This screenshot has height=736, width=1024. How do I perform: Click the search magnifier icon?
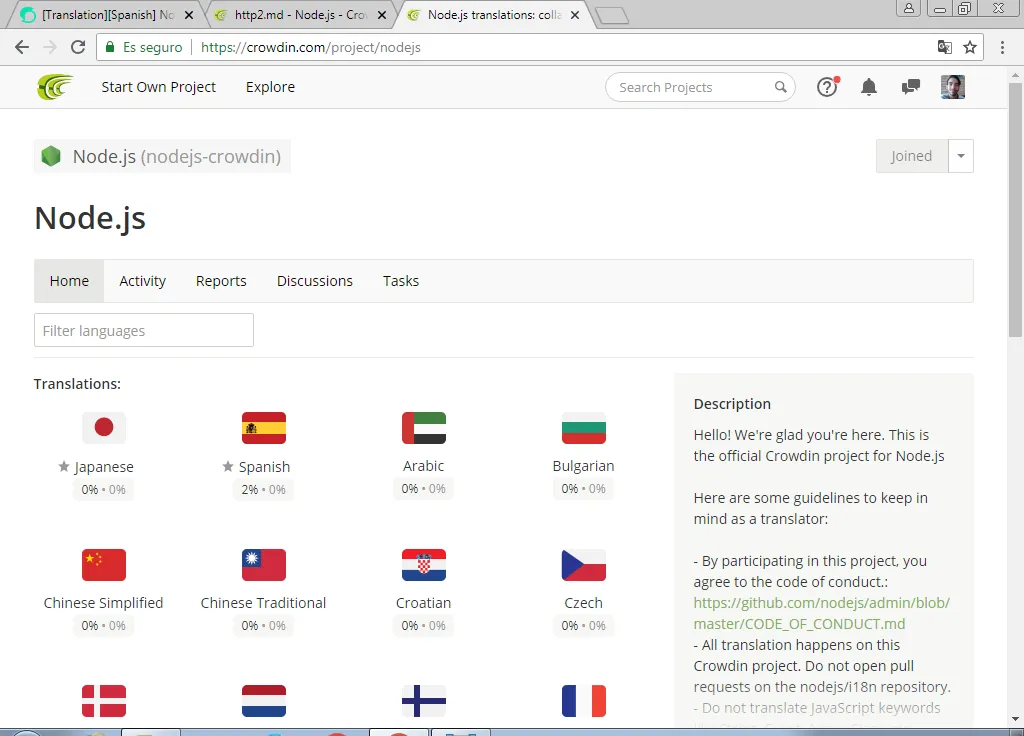(x=780, y=87)
